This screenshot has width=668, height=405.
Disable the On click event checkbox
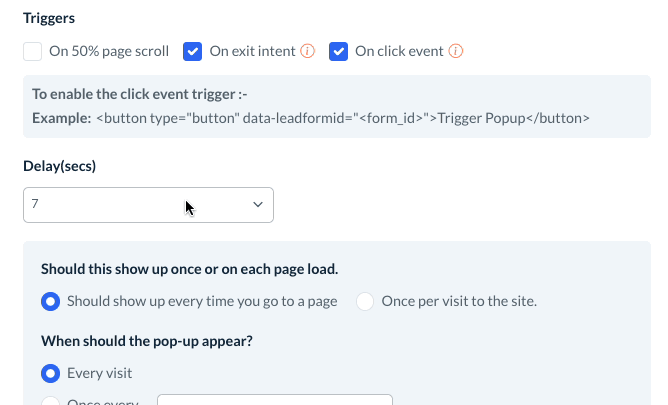338,51
